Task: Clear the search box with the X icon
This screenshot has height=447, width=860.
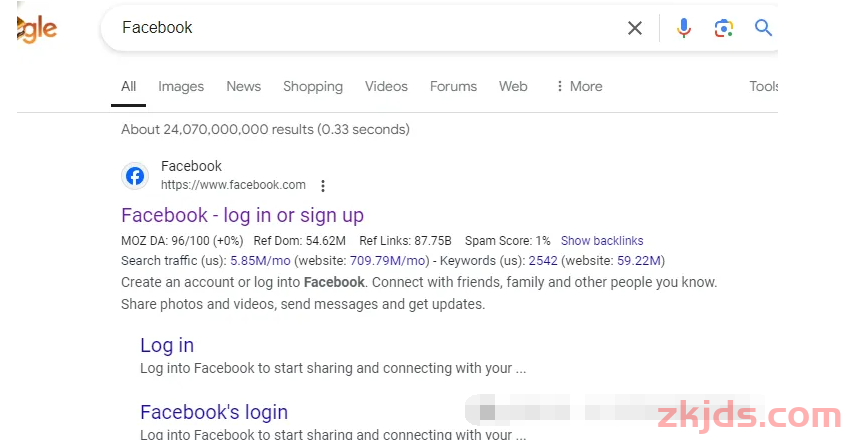Action: click(x=635, y=28)
